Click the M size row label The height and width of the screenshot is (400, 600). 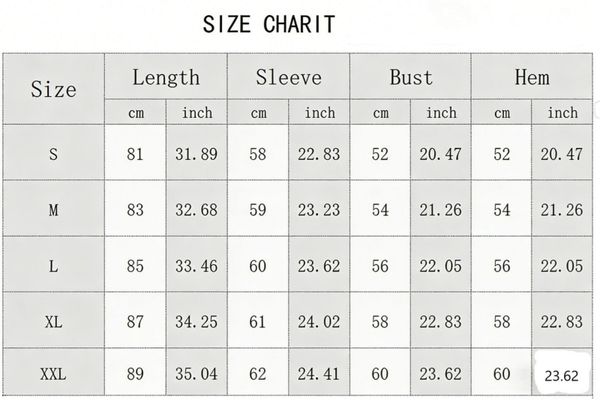pos(53,210)
